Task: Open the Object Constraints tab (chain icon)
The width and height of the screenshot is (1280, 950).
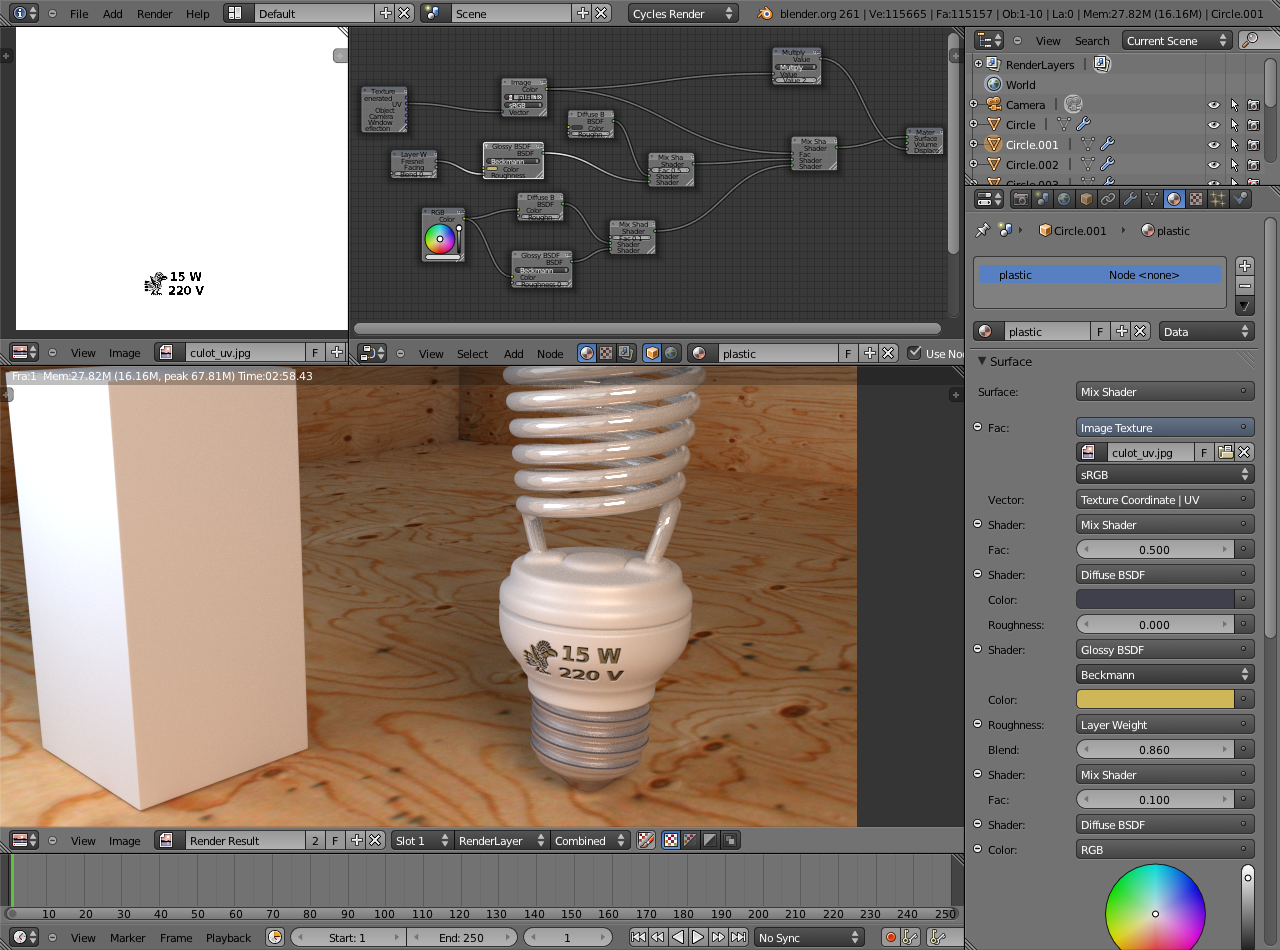Action: click(x=1108, y=199)
